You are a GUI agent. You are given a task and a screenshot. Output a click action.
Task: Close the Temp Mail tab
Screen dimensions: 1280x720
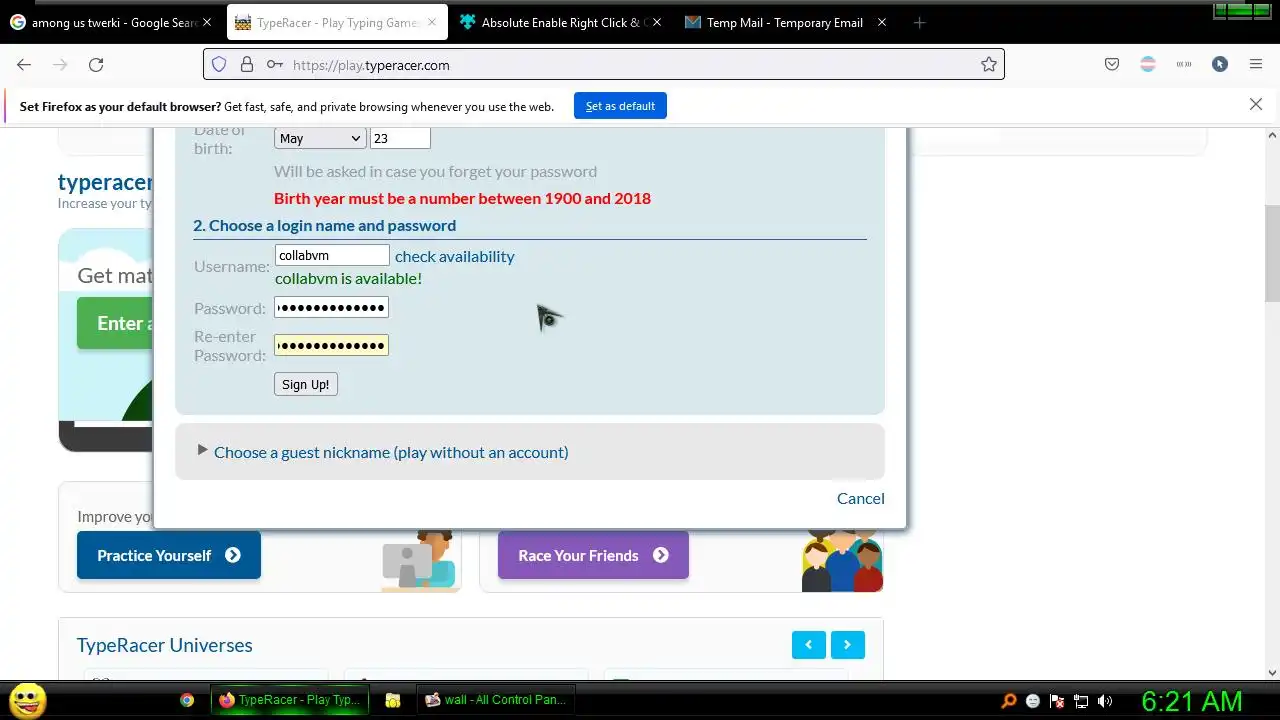point(881,22)
